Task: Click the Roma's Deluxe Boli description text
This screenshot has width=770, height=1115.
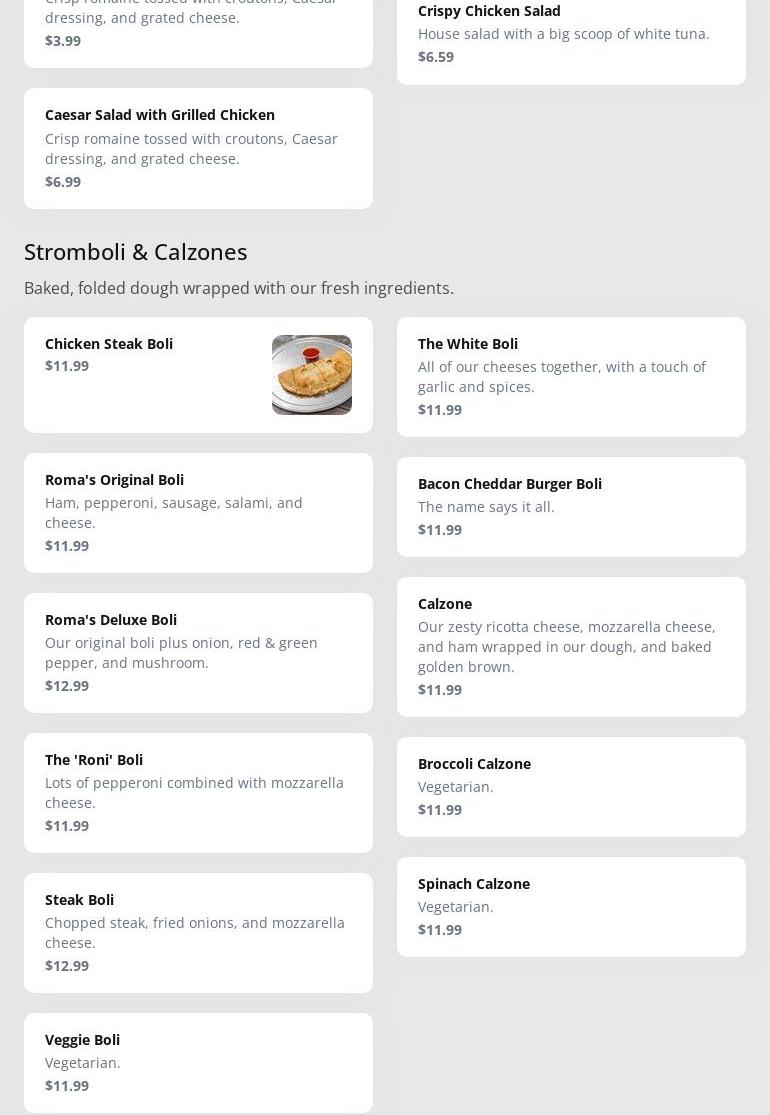Action: coord(181,652)
